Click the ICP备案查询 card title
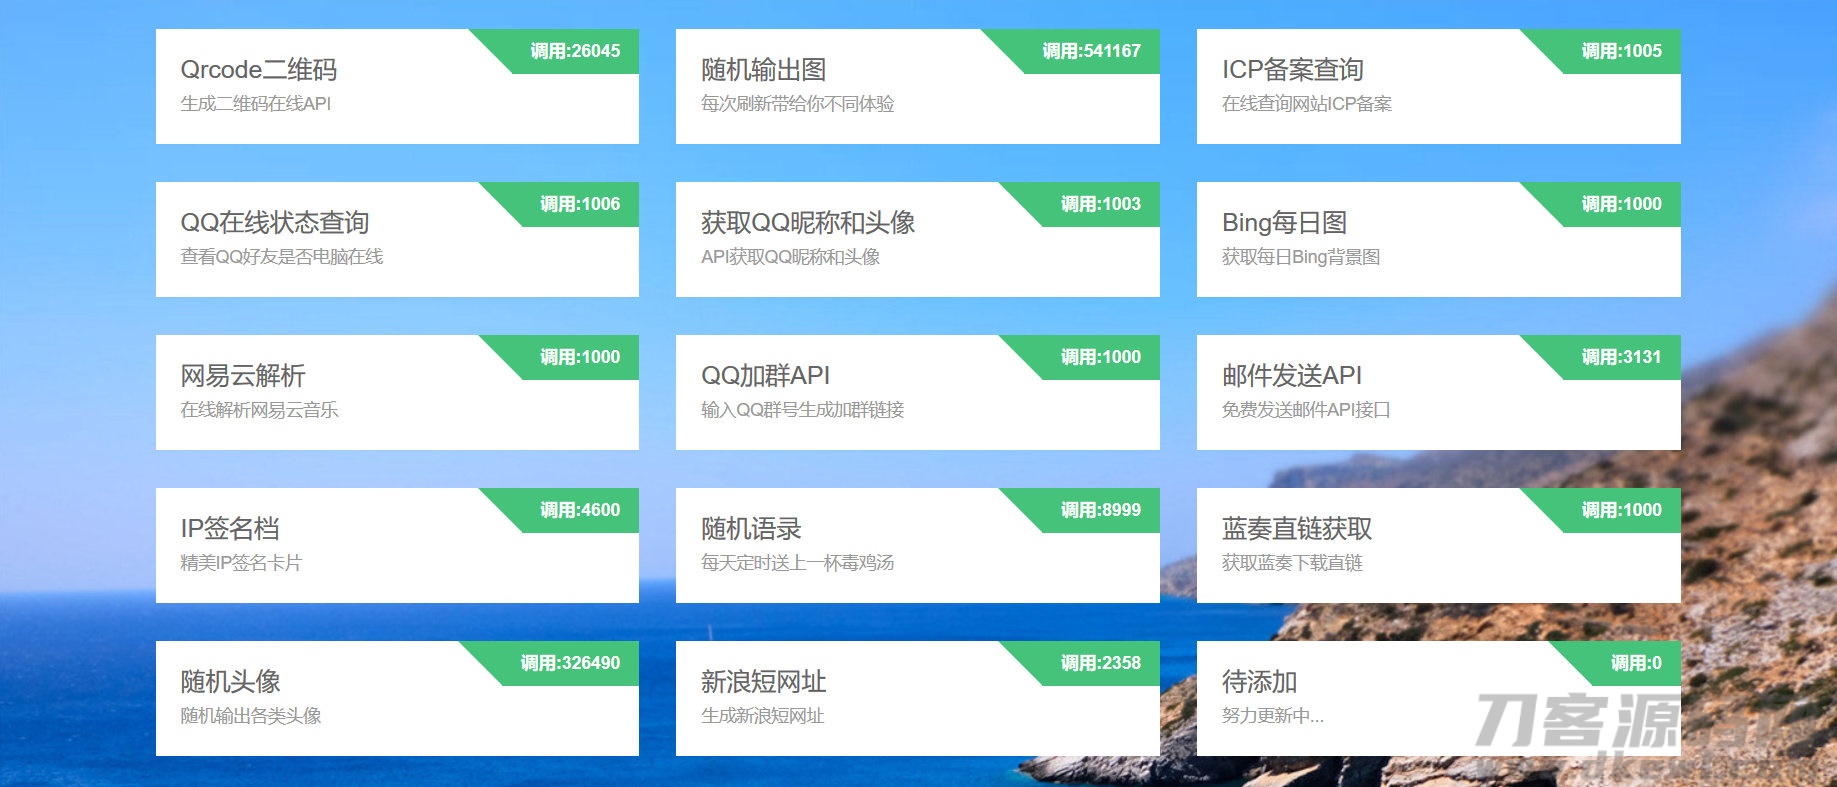This screenshot has height=787, width=1837. tap(1292, 70)
